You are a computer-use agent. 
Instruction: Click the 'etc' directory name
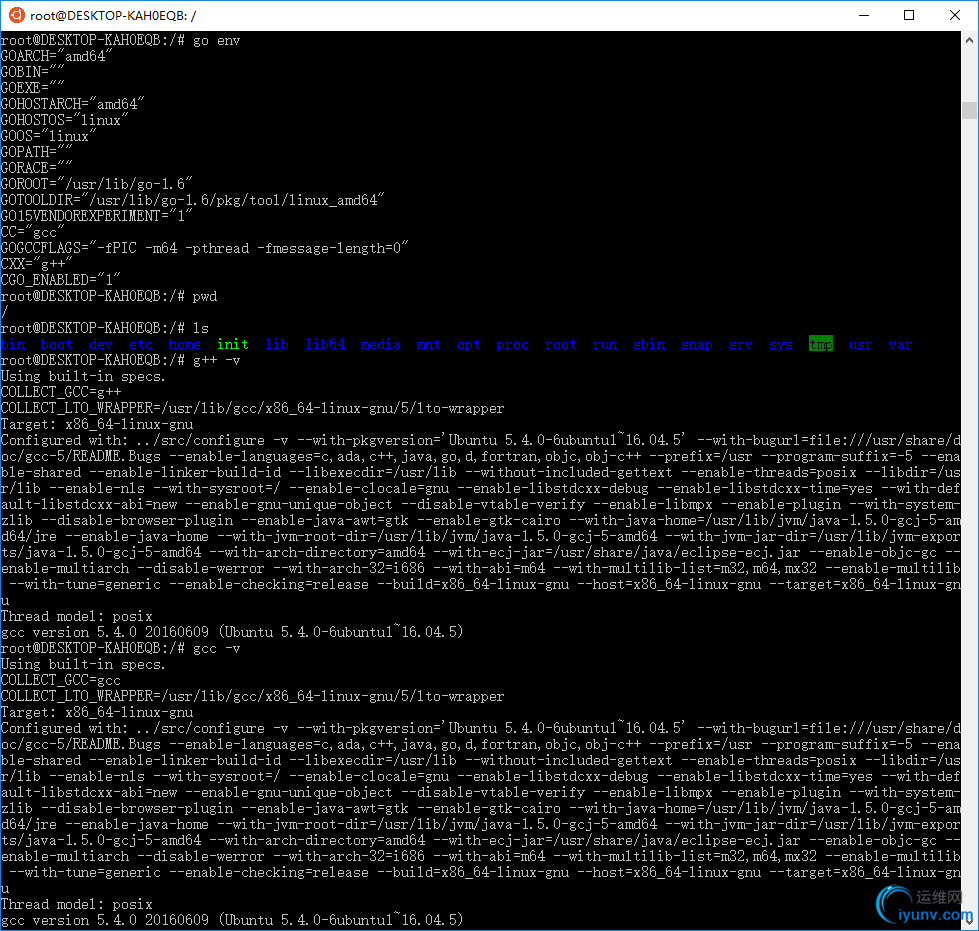pos(140,344)
